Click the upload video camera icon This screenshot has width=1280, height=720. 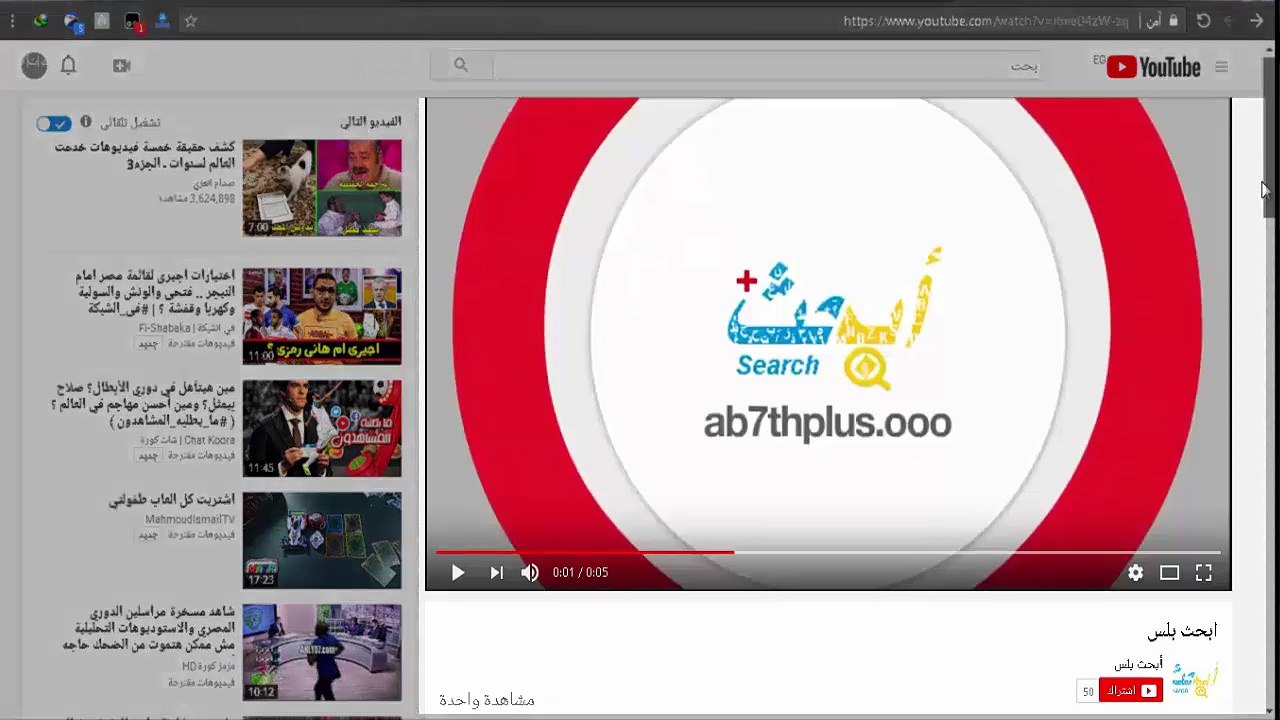pos(121,66)
